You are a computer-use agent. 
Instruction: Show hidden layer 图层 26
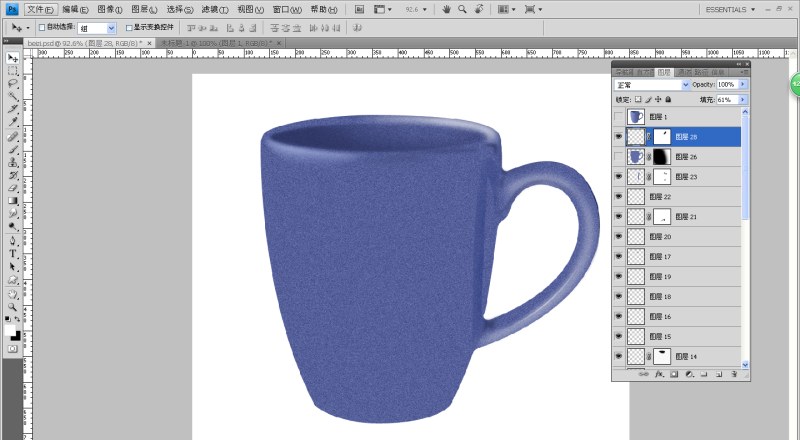point(619,157)
